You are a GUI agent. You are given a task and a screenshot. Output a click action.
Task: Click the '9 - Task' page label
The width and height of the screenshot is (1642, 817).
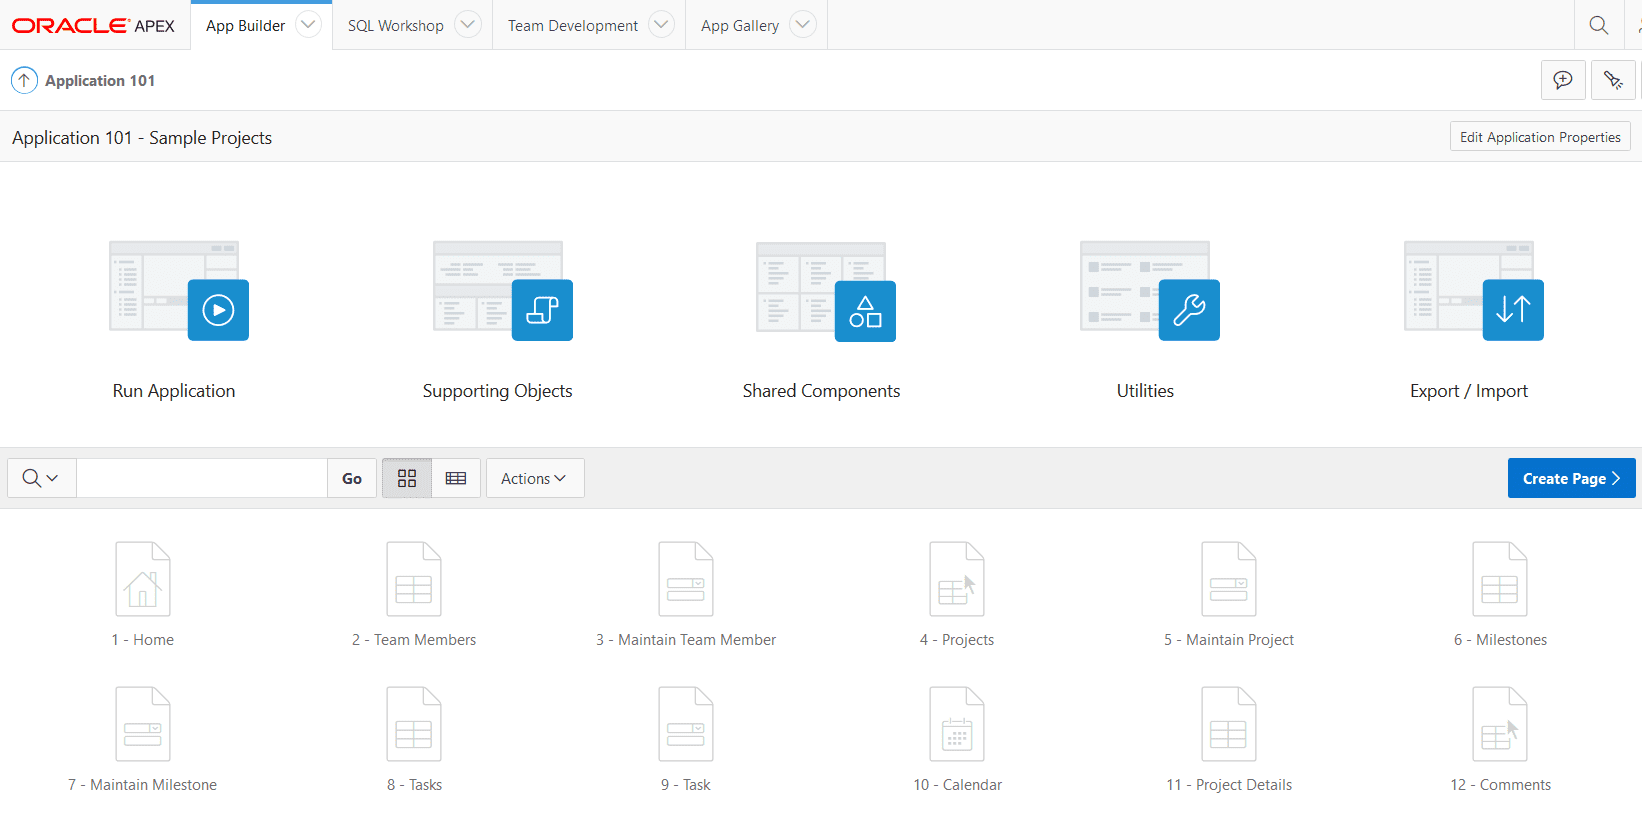pos(686,785)
